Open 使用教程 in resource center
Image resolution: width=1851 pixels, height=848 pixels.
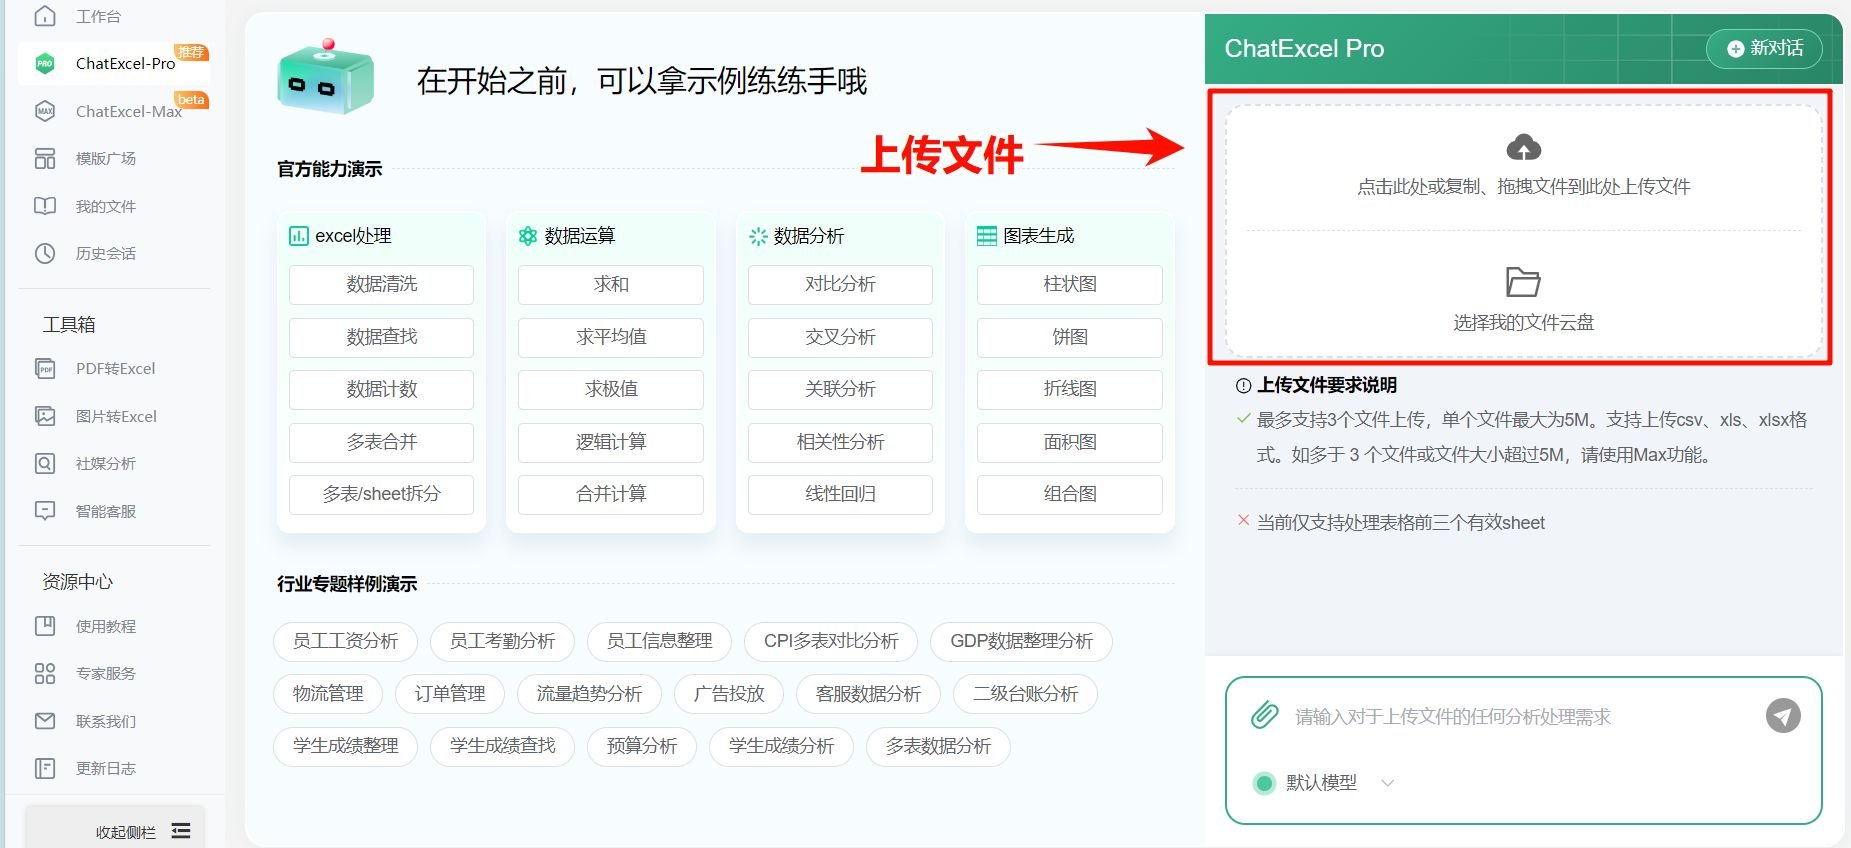105,627
